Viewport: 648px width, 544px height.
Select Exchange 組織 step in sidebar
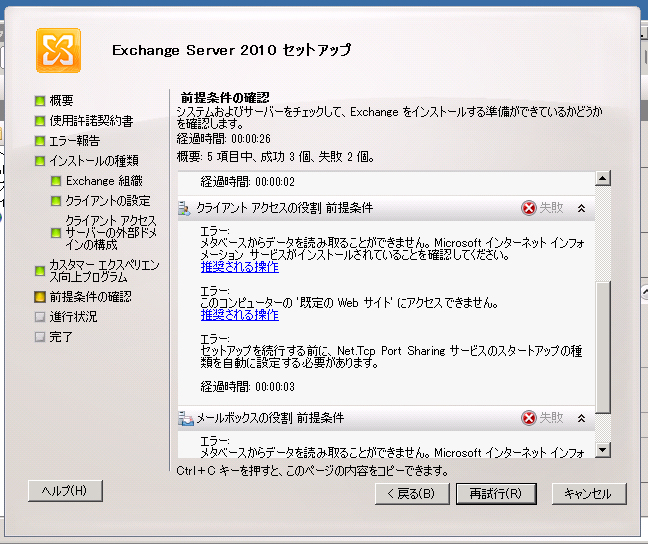(x=104, y=181)
